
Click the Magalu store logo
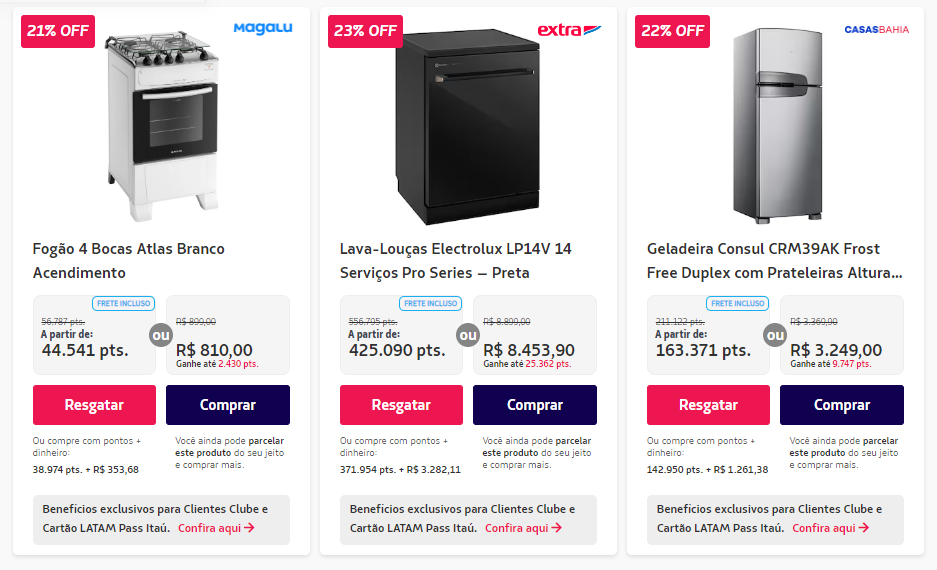(263, 29)
